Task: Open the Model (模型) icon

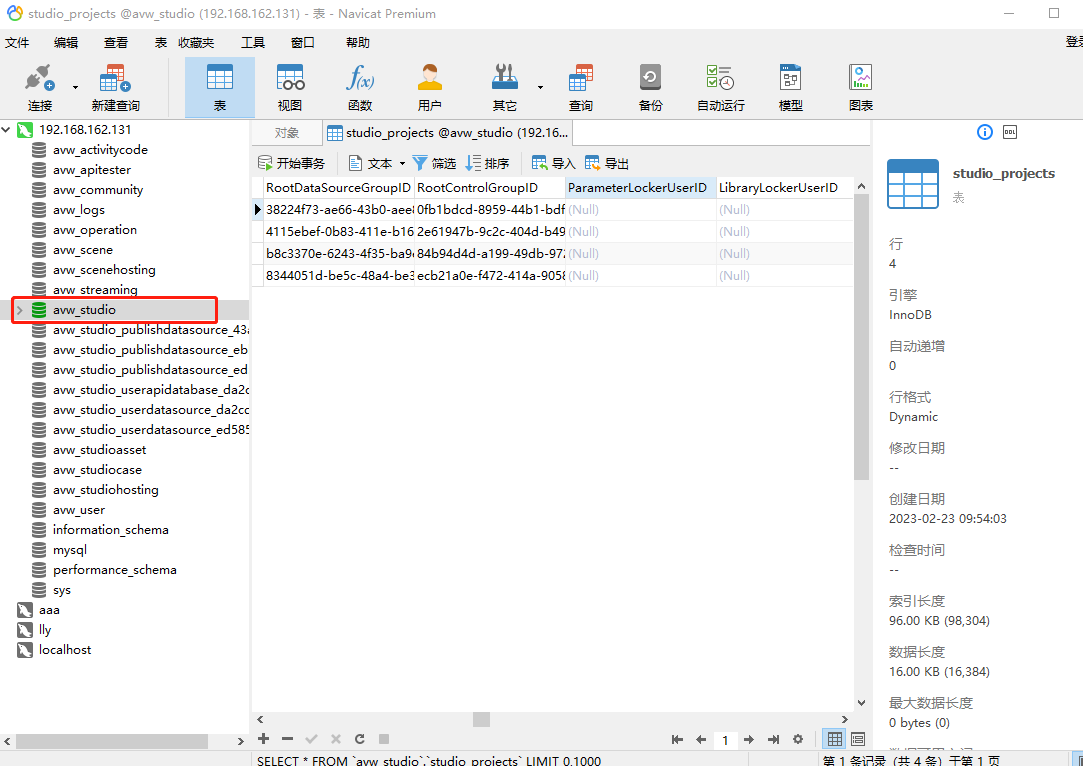Action: click(x=790, y=88)
